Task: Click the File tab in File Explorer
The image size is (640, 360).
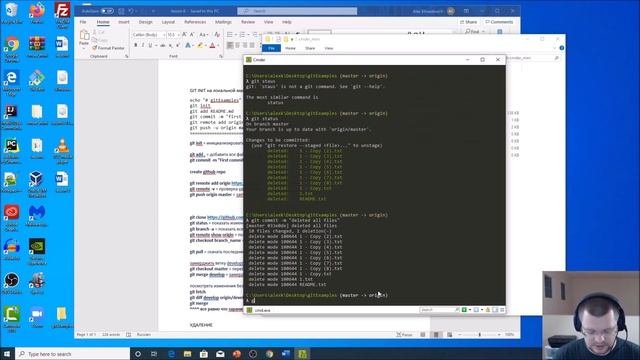Action: (x=271, y=48)
